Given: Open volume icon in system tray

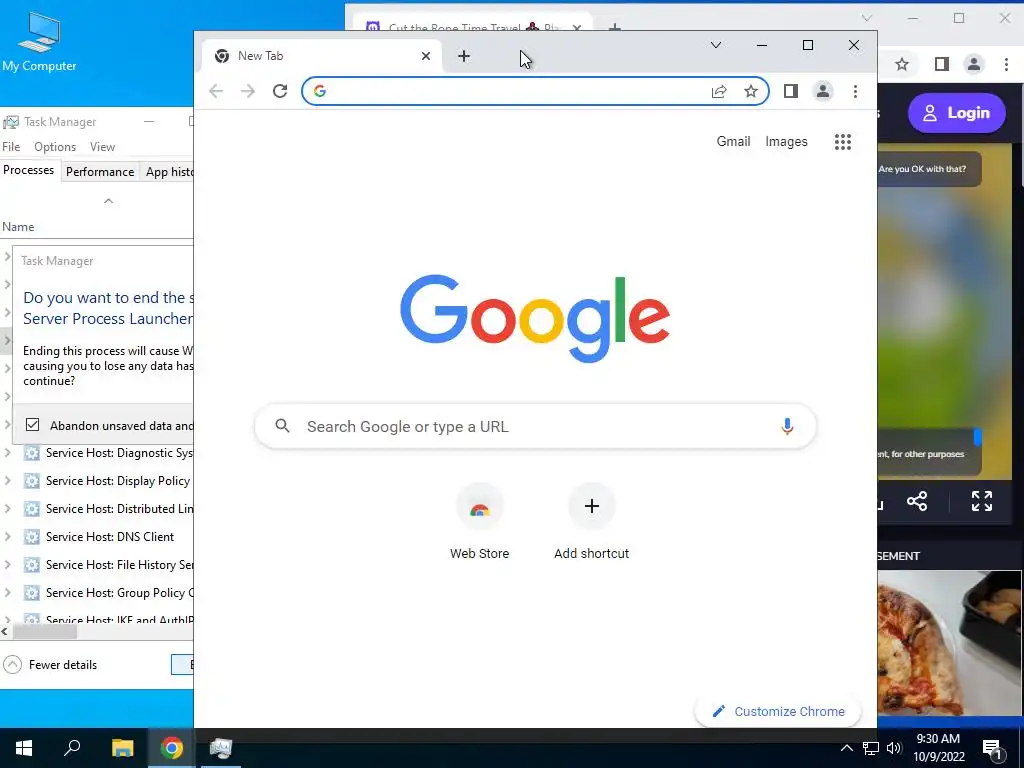Looking at the screenshot, I should coord(894,748).
